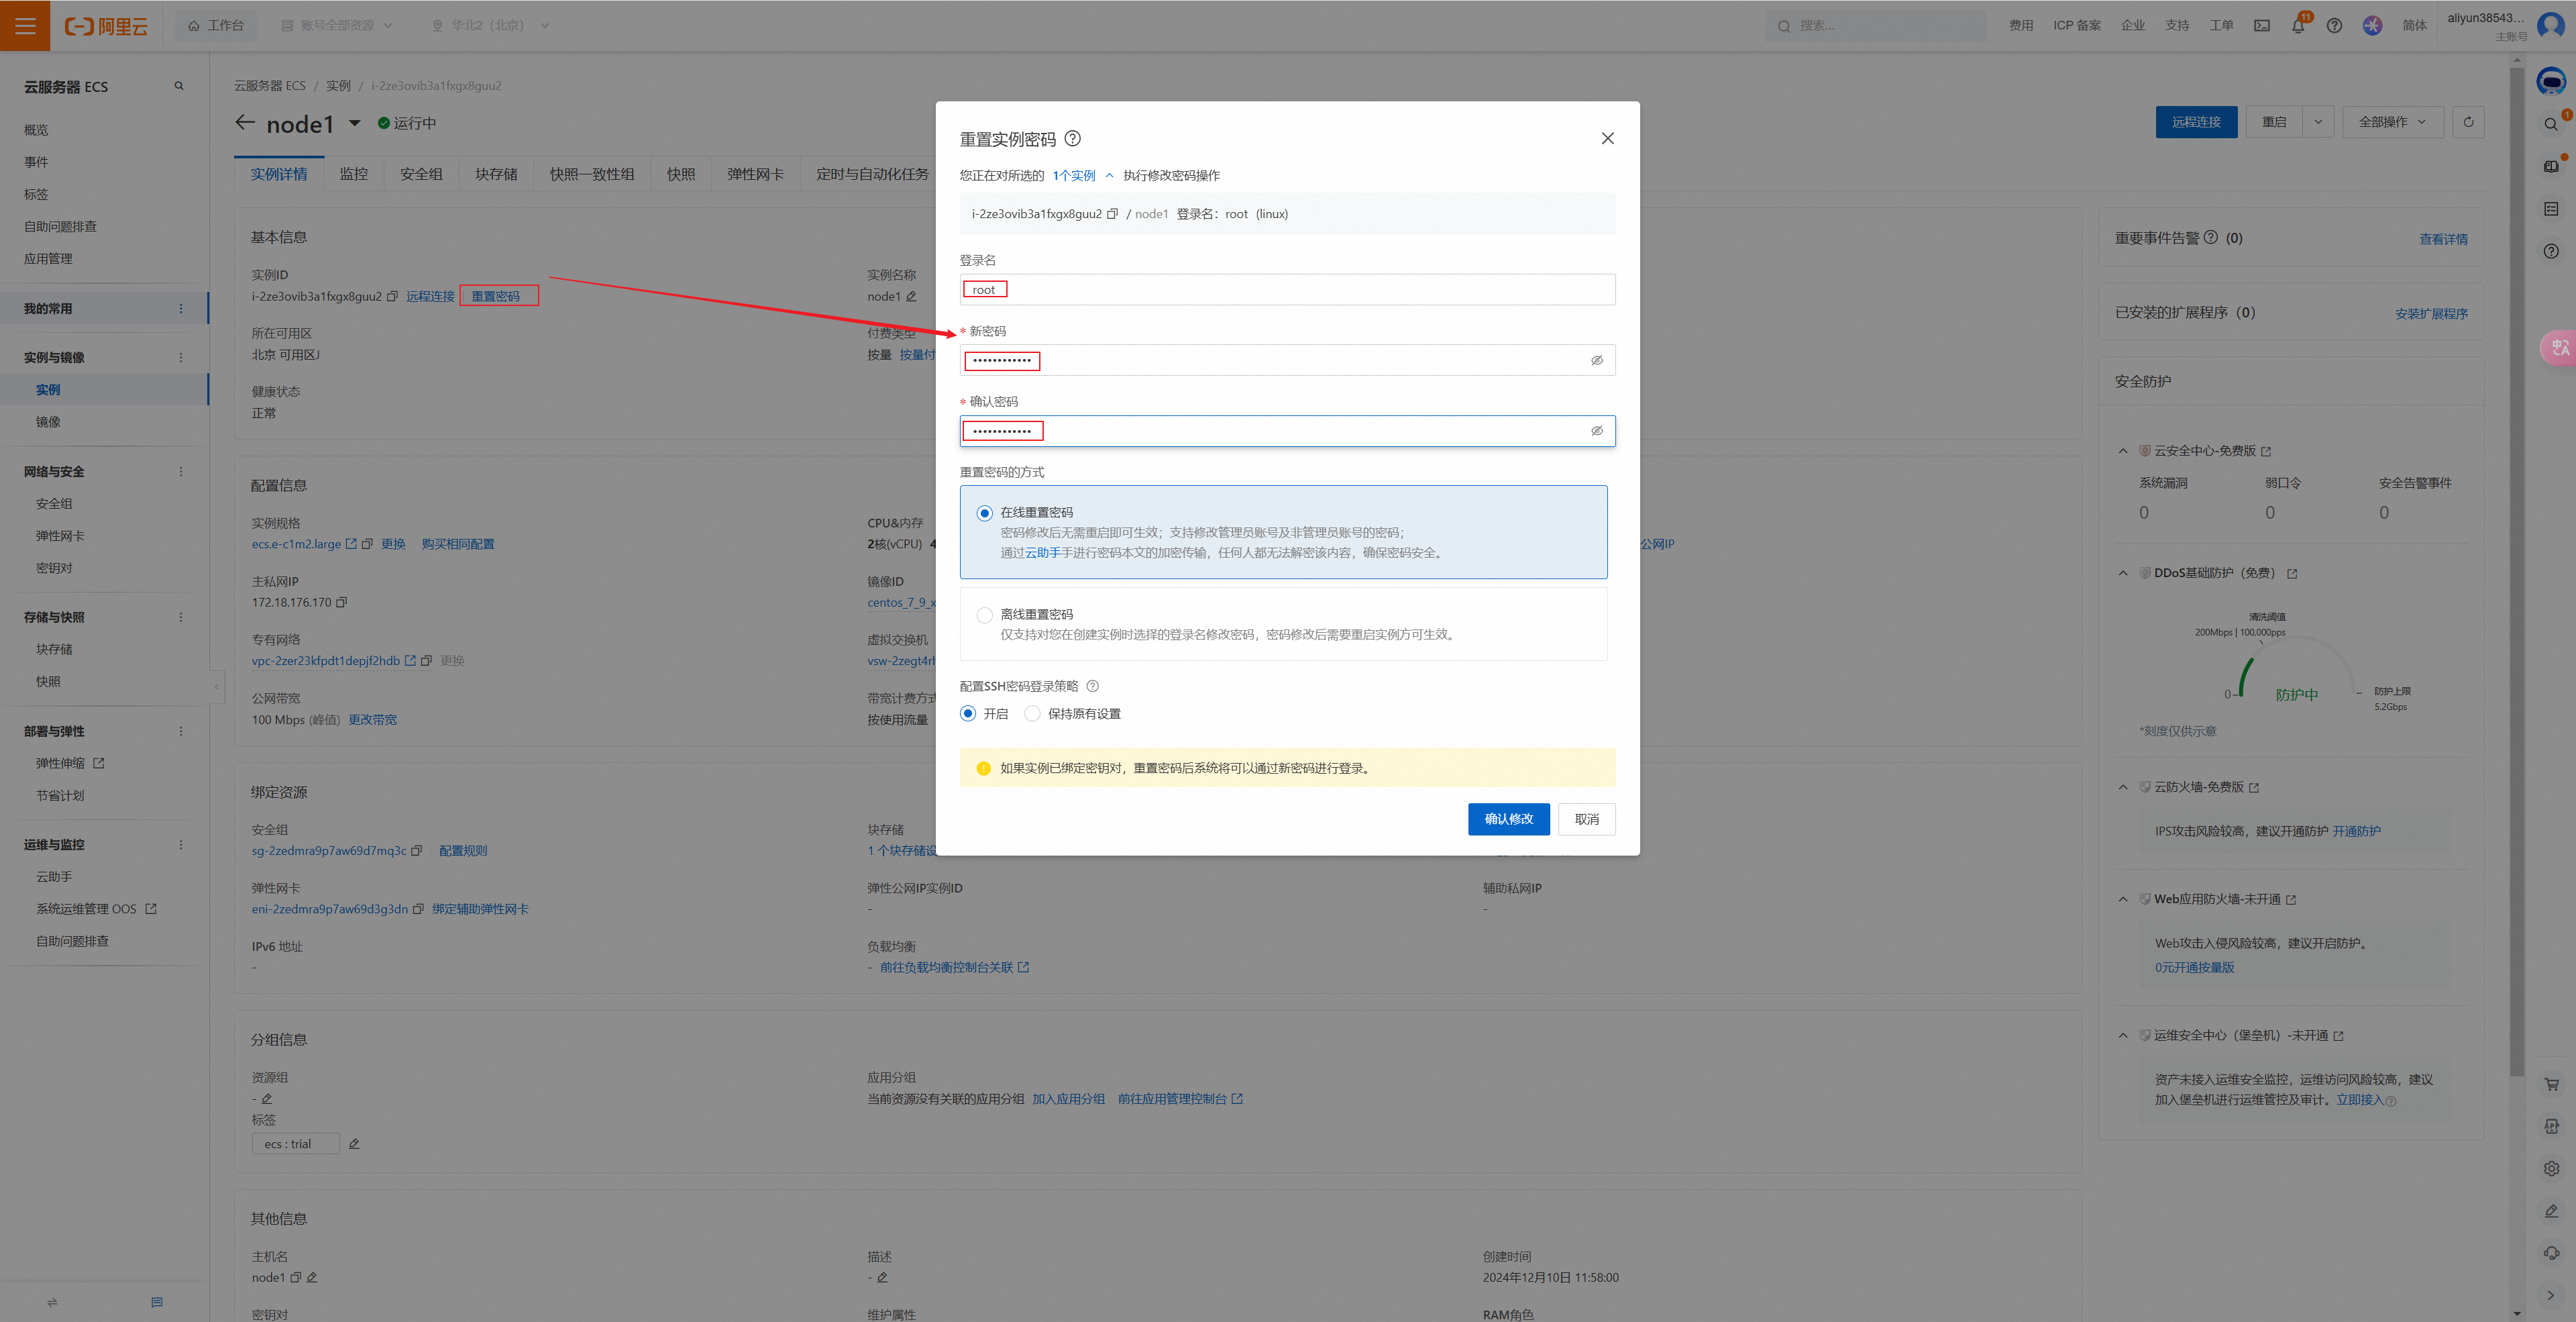Open 全部操作 dropdown

2393,122
